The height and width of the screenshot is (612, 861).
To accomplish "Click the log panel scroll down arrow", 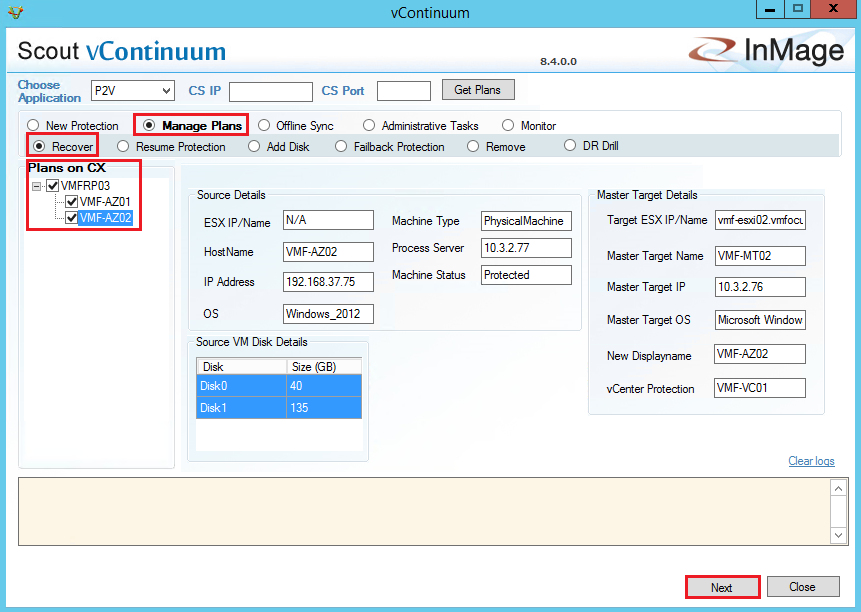I will (839, 535).
